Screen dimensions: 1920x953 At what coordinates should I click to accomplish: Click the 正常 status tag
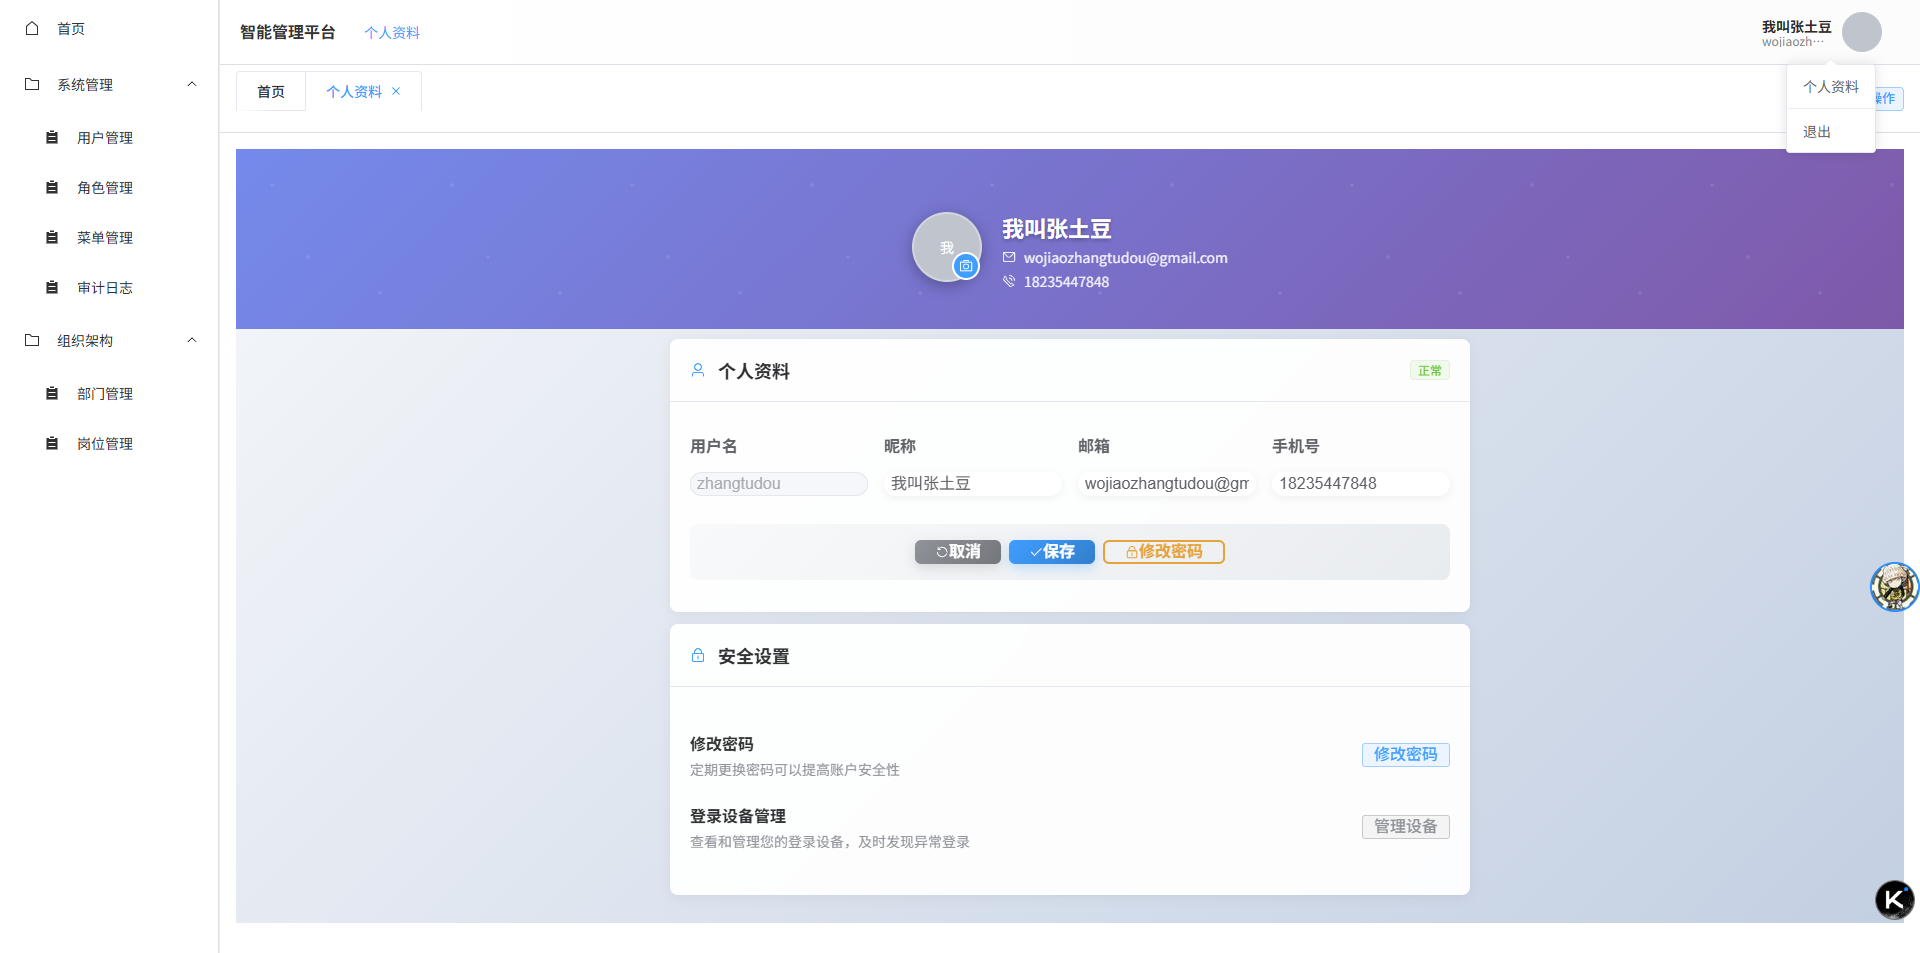pos(1430,371)
